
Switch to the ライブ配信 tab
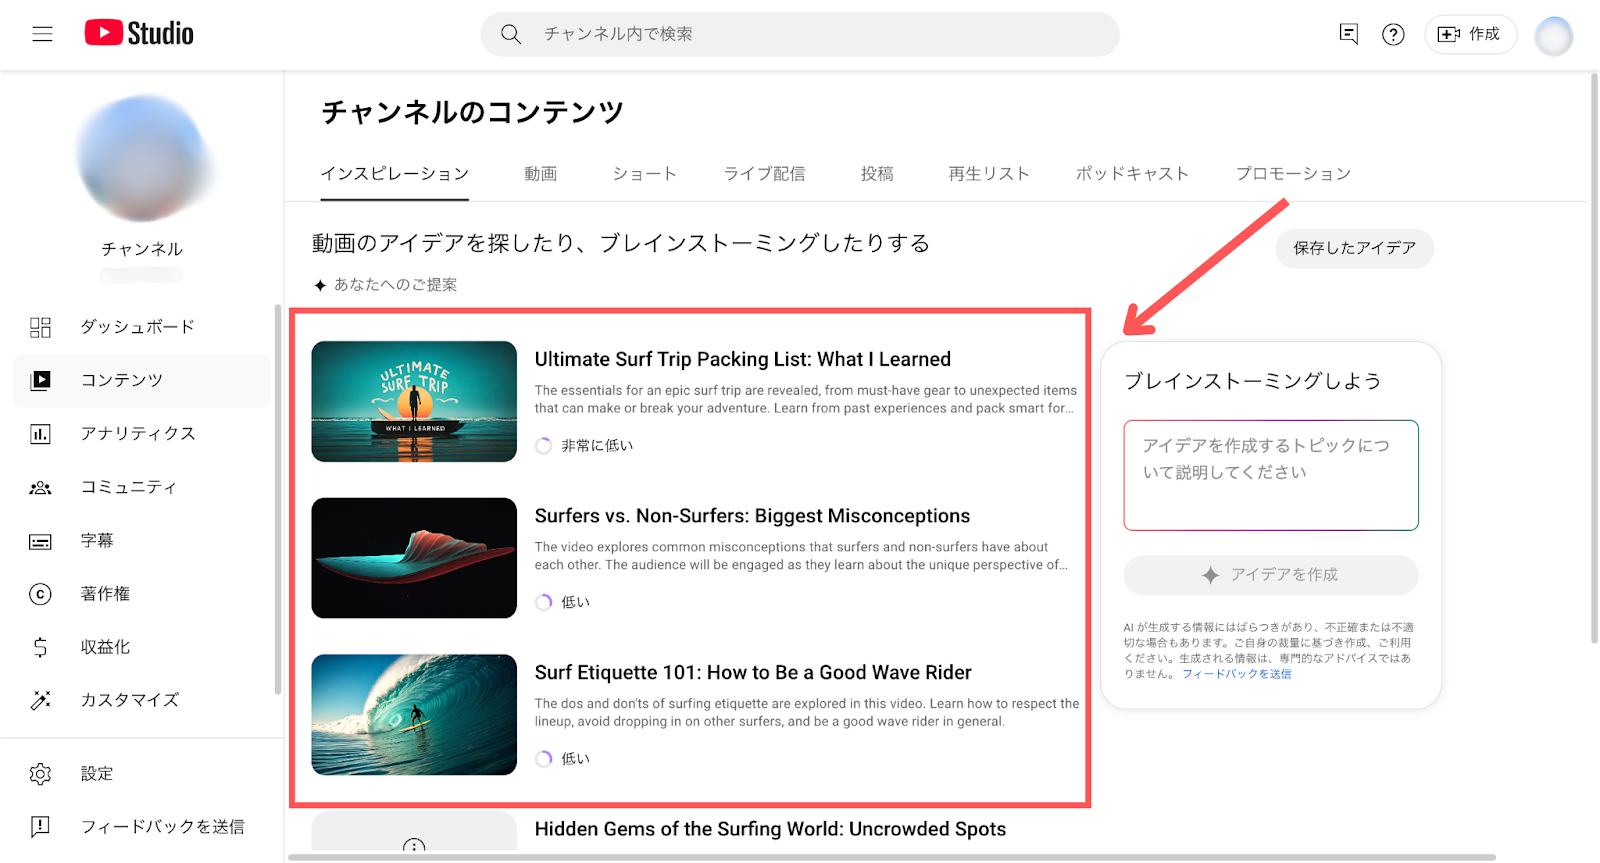765,174
